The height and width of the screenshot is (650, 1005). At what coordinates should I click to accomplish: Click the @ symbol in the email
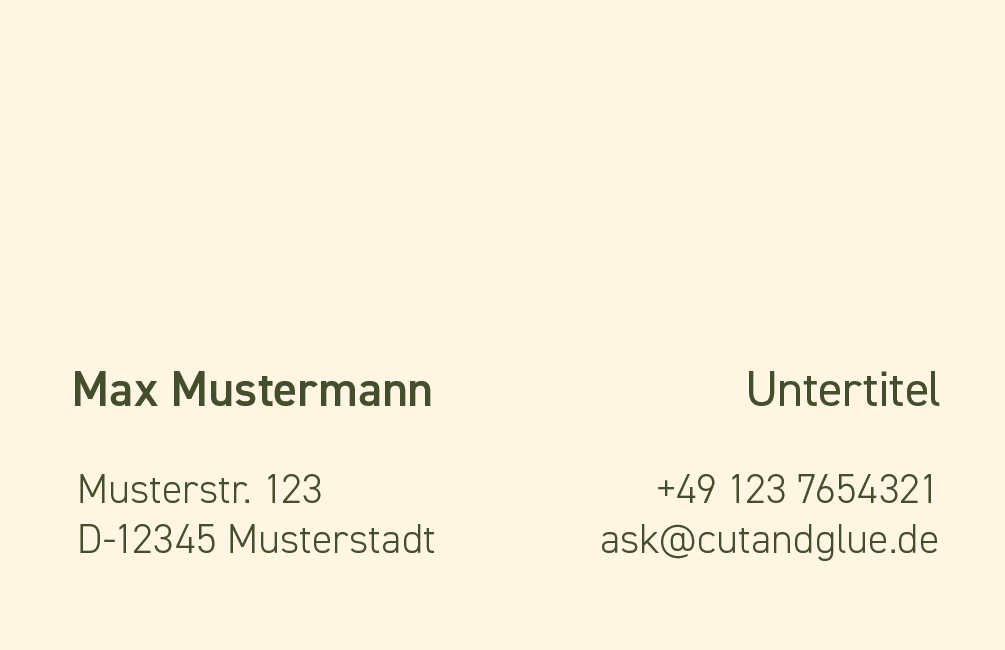[x=677, y=542]
